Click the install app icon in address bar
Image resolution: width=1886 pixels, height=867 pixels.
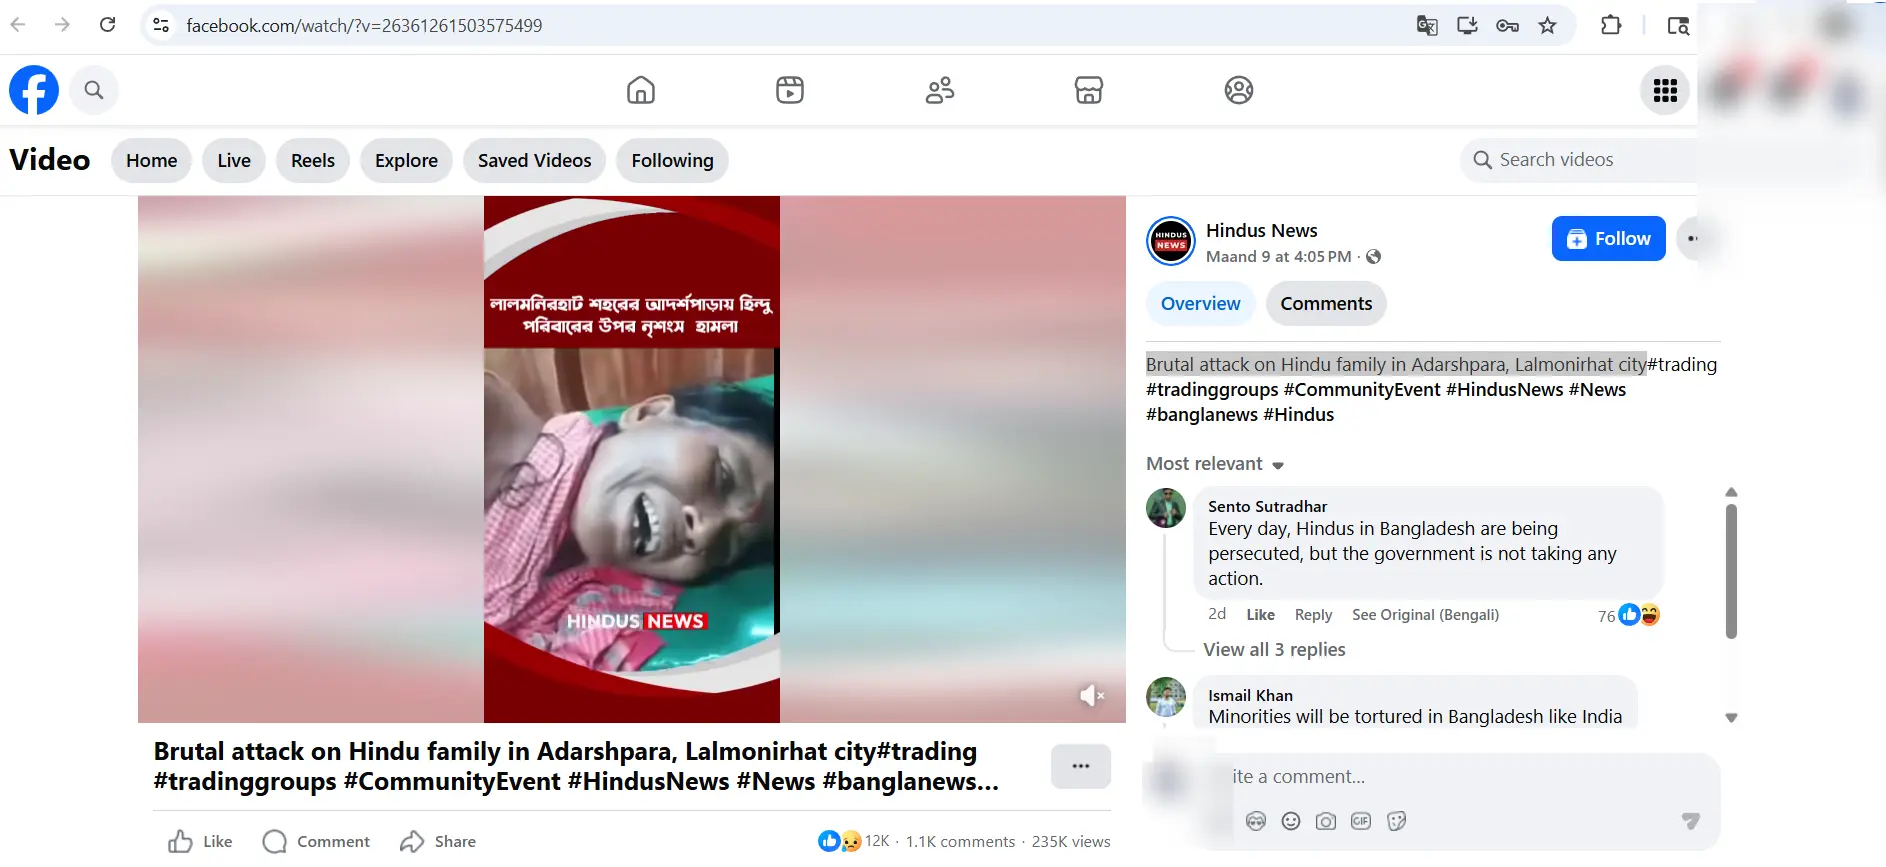point(1467,26)
